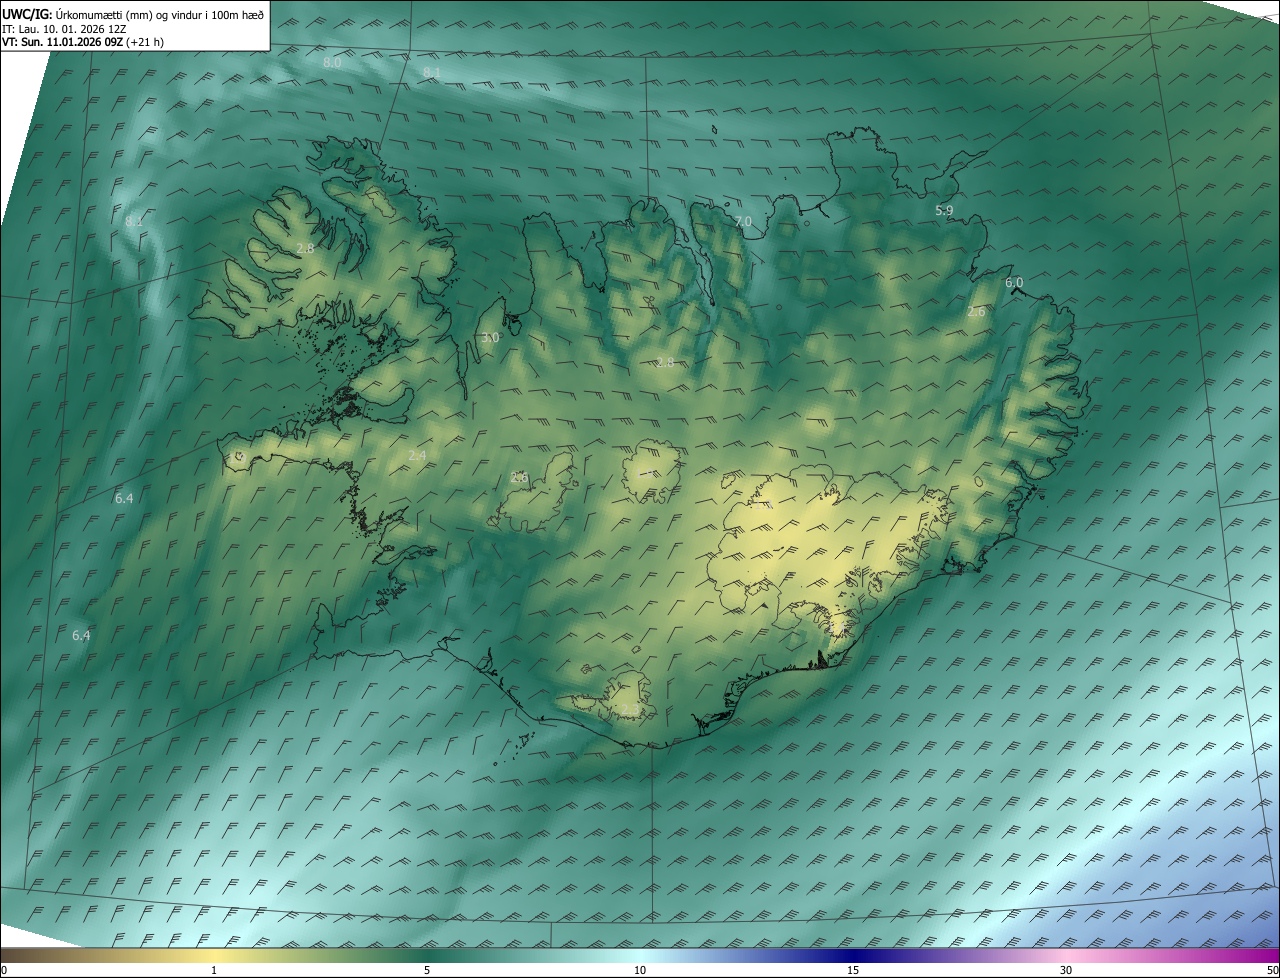The height and width of the screenshot is (978, 1280).
Task: Select the 2.6 label on the western glacier
Action: click(x=519, y=477)
